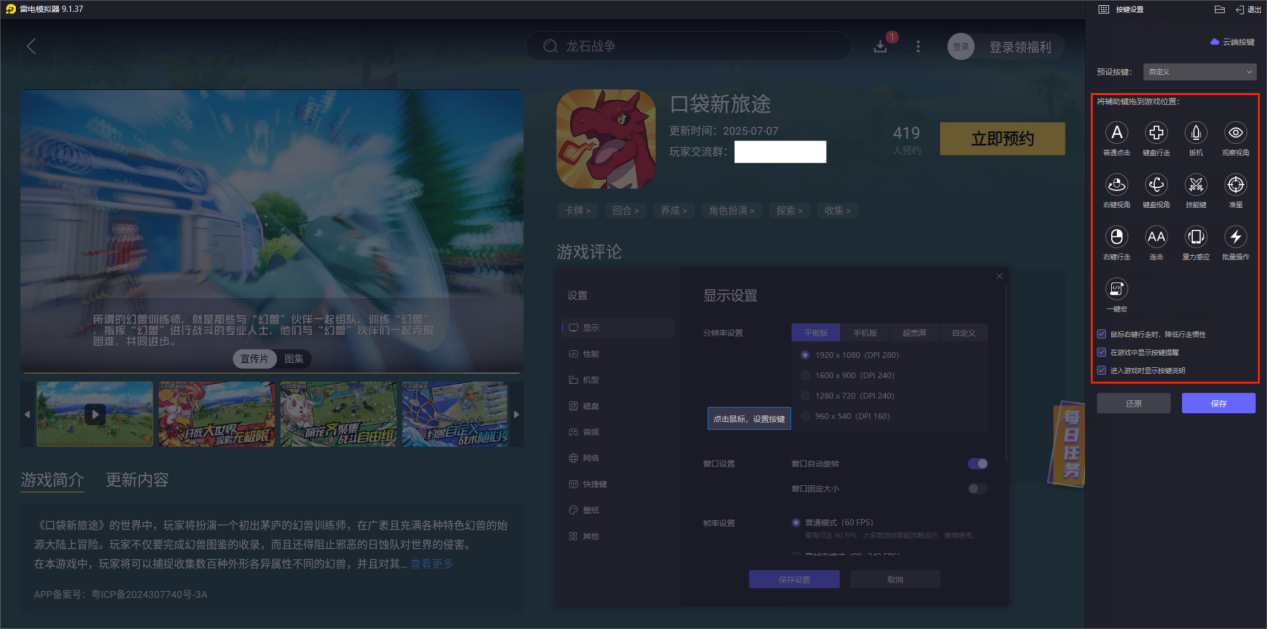The width and height of the screenshot is (1267, 629).
Task: Open the 探索 > tag
Action: click(x=790, y=211)
